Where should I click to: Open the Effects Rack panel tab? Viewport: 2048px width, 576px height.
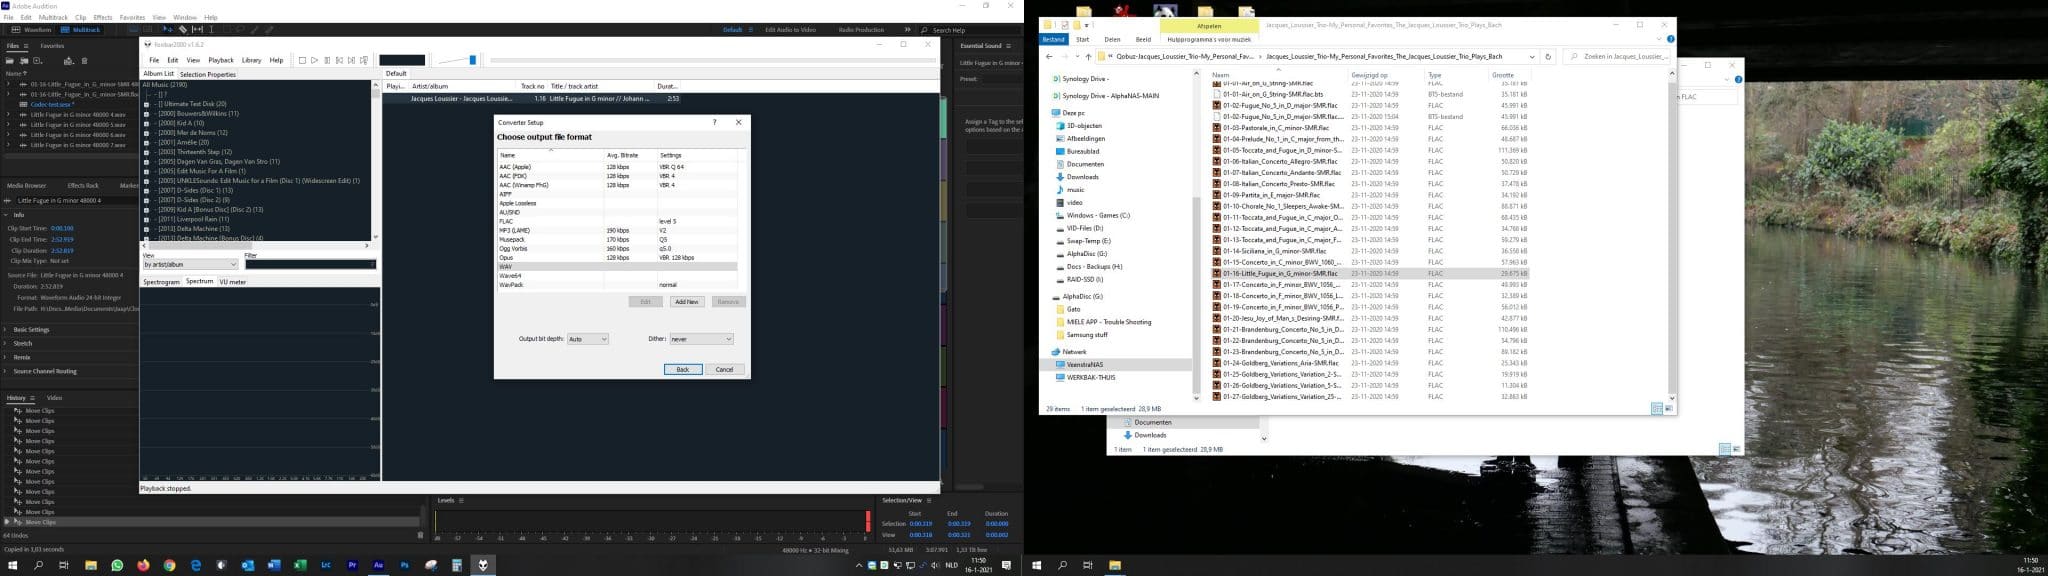[x=83, y=186]
